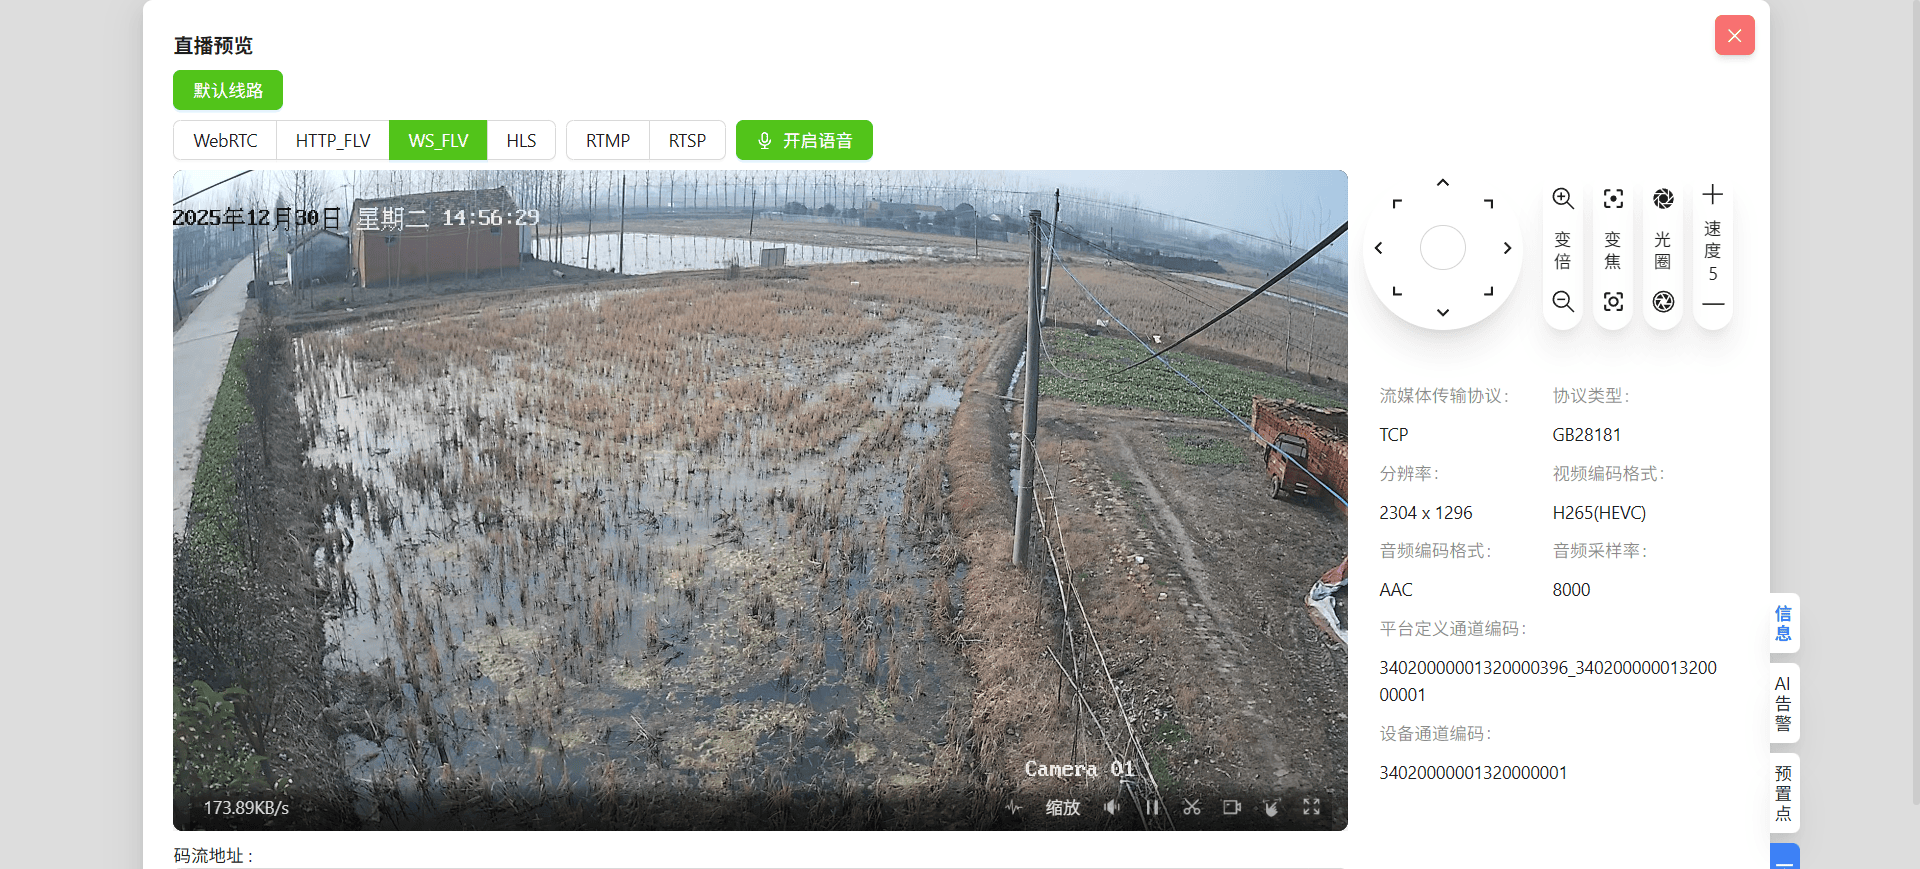Toggle the stream stats waveform icon
Image resolution: width=1920 pixels, height=869 pixels.
pyautogui.click(x=1014, y=807)
